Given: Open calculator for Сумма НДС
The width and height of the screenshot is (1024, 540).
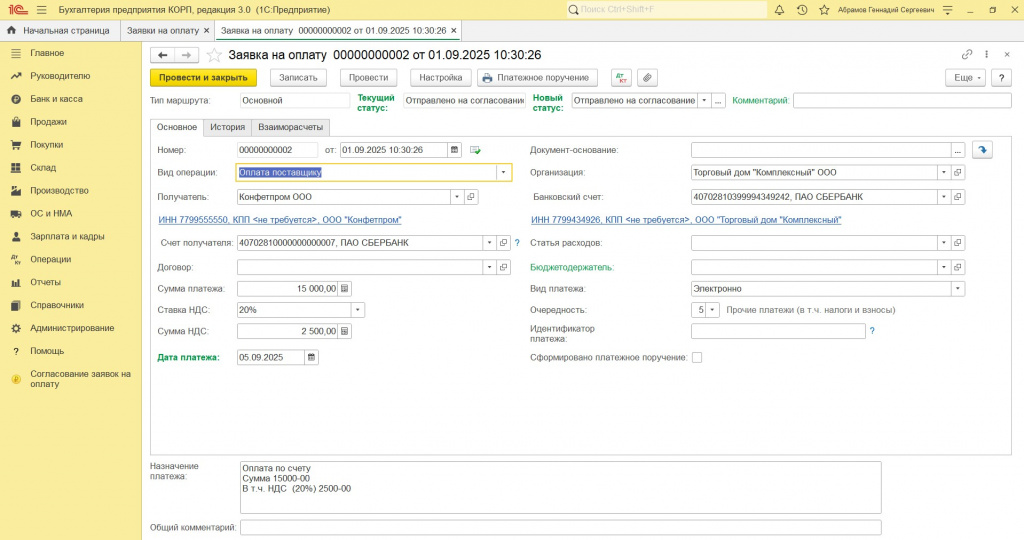Looking at the screenshot, I should pos(344,331).
